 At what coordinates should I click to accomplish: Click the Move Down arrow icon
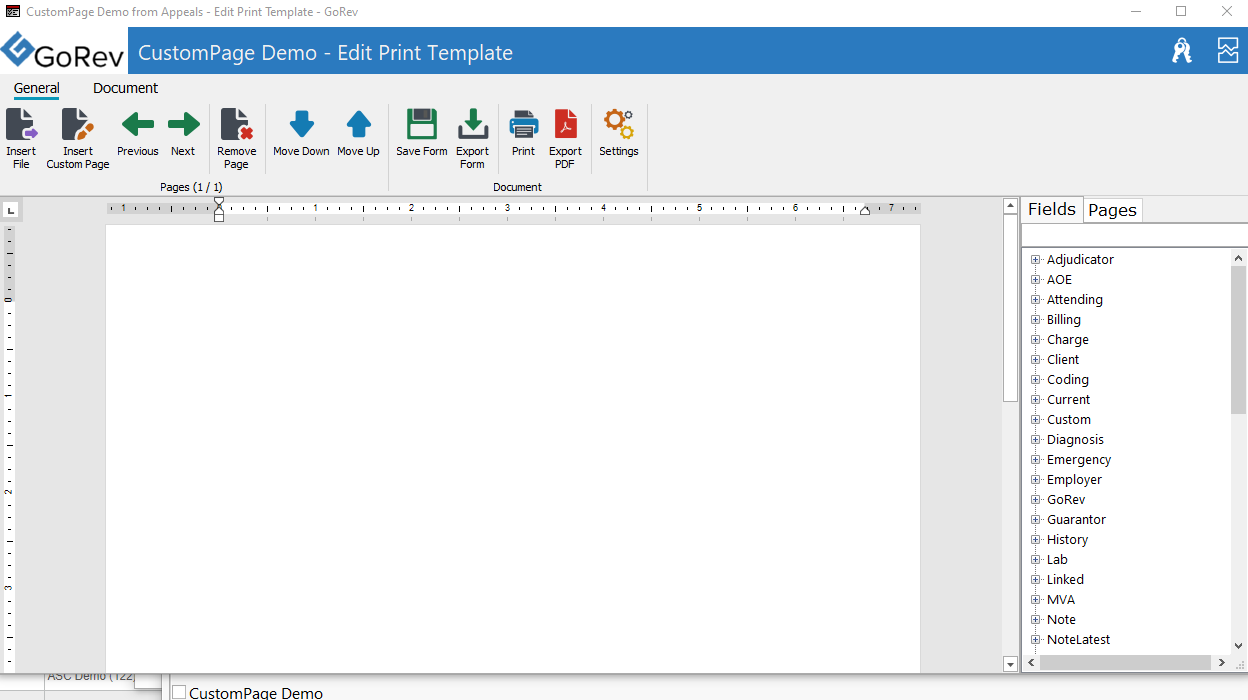[301, 125]
